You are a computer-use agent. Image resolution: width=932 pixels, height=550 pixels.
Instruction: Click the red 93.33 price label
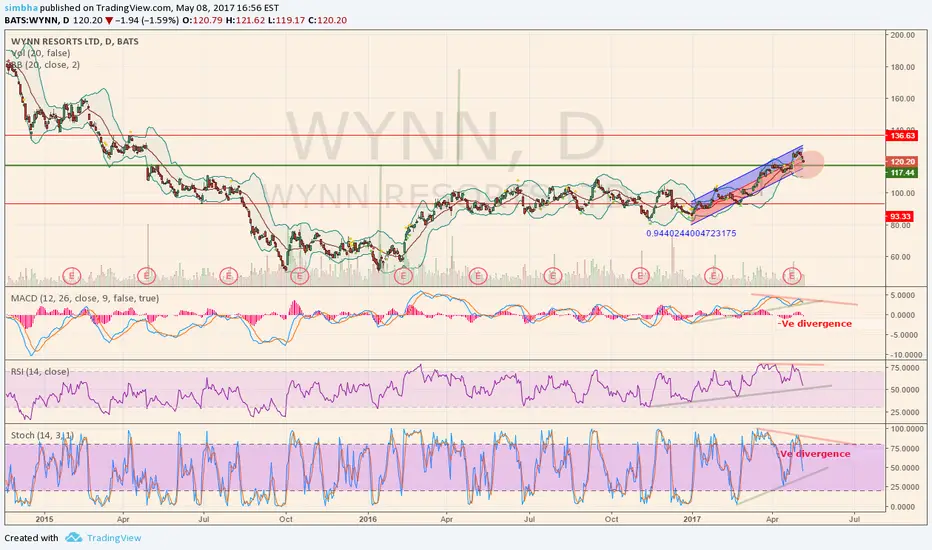click(900, 216)
